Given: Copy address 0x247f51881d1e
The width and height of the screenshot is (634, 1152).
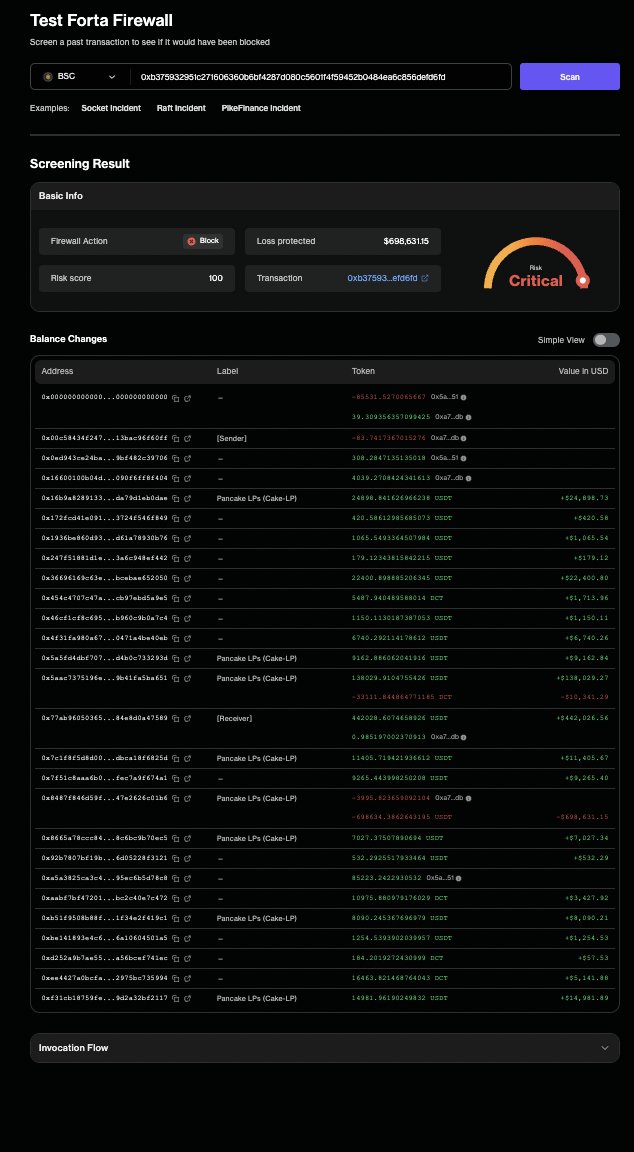Looking at the screenshot, I should coord(176,558).
